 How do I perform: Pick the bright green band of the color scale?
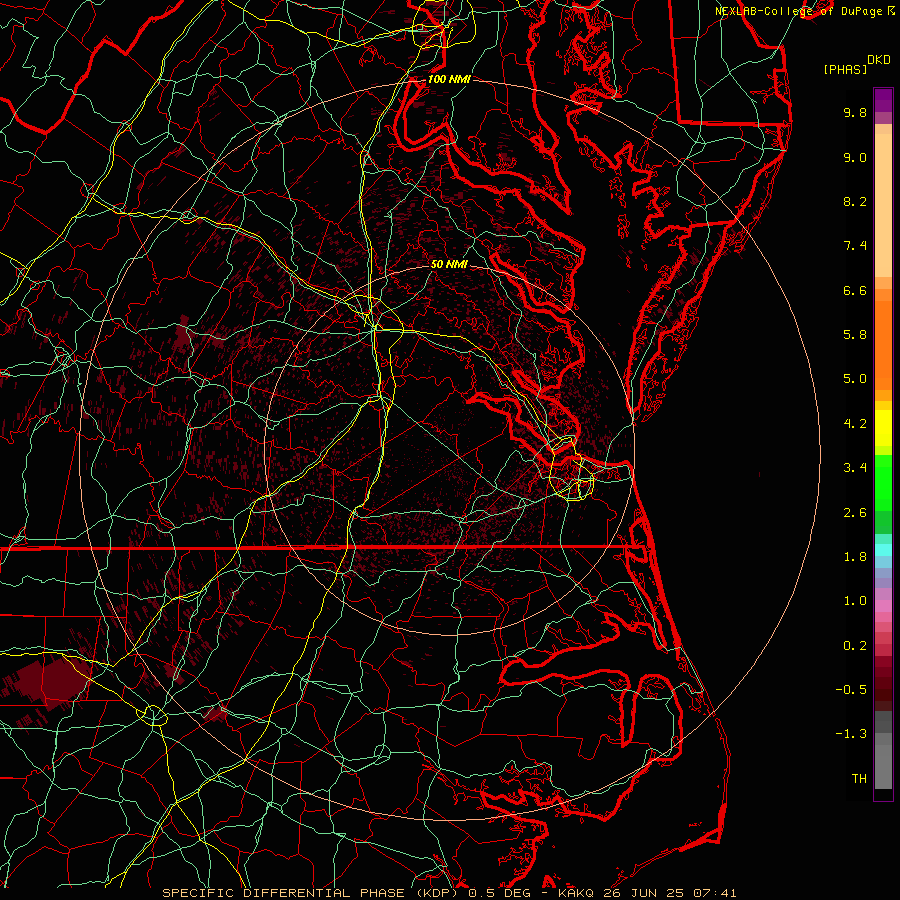tap(883, 481)
